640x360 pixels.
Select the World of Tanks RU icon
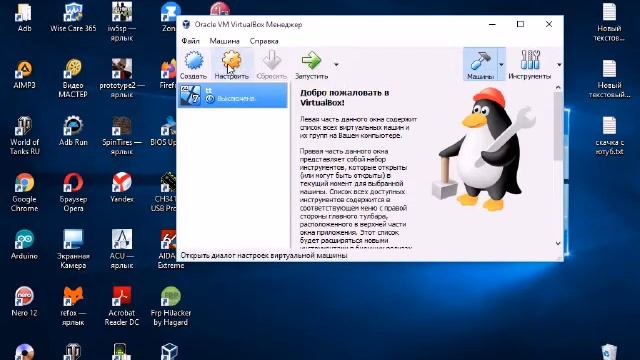pos(24,136)
